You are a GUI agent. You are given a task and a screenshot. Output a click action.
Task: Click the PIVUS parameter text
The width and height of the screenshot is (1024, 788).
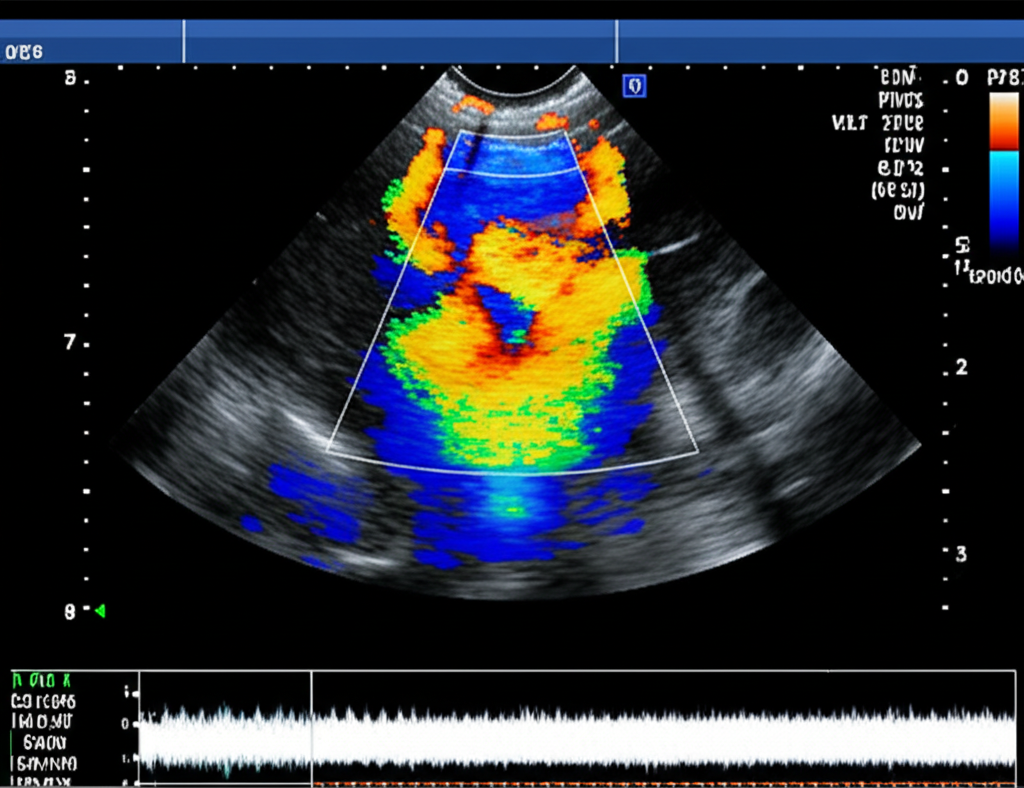click(900, 100)
